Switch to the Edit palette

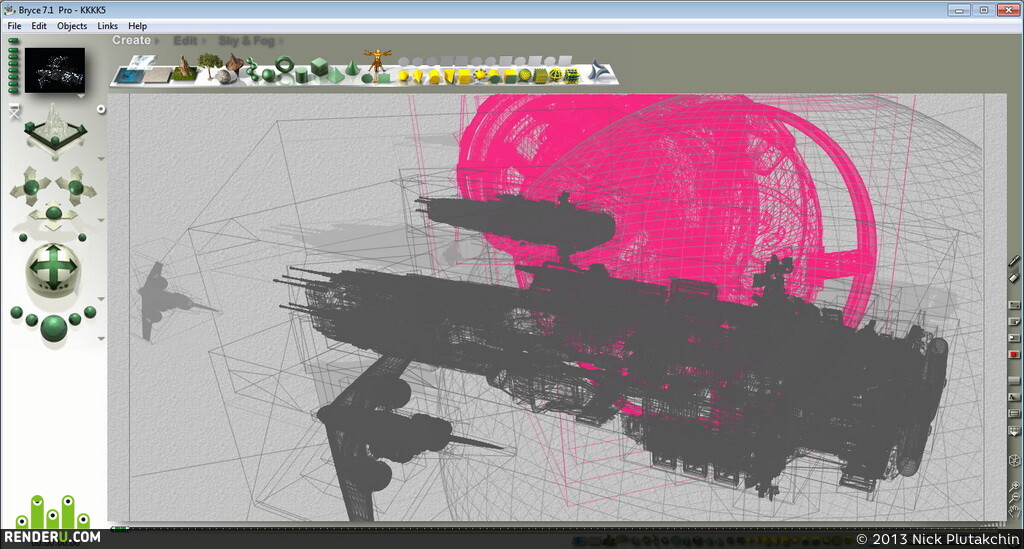(185, 40)
